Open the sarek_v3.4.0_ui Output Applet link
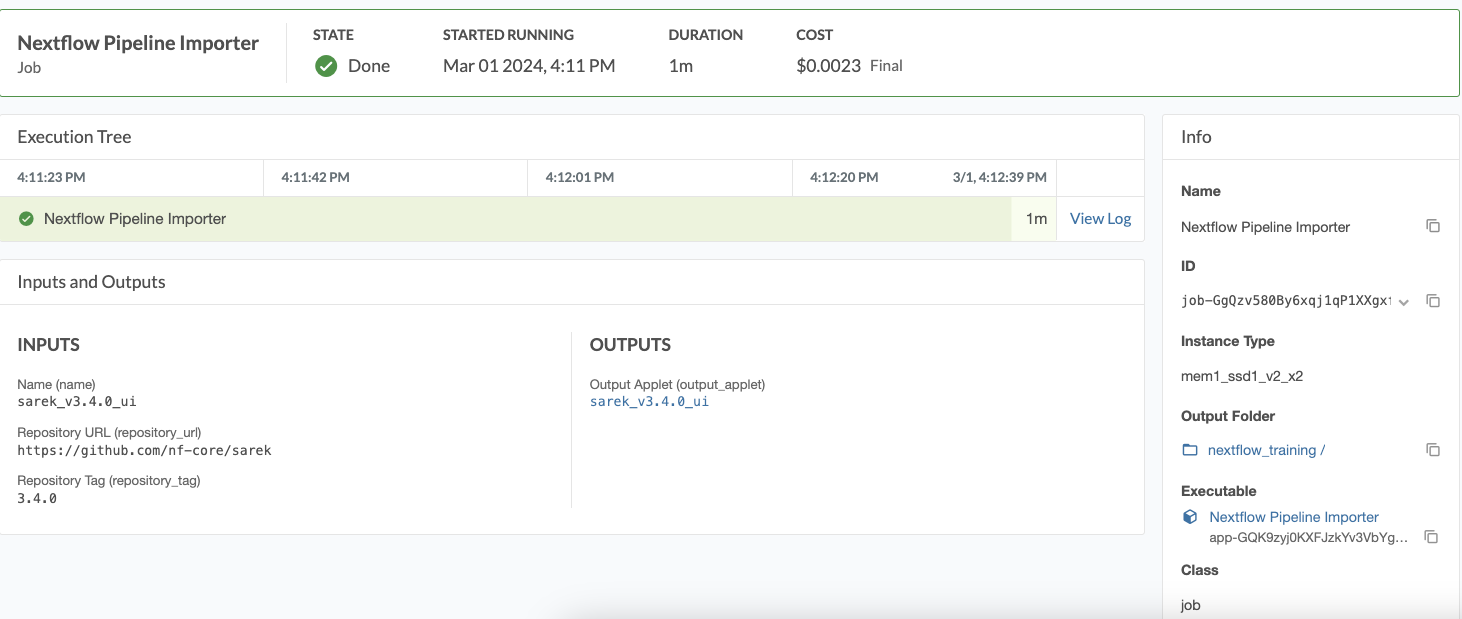1462x619 pixels. (x=649, y=401)
